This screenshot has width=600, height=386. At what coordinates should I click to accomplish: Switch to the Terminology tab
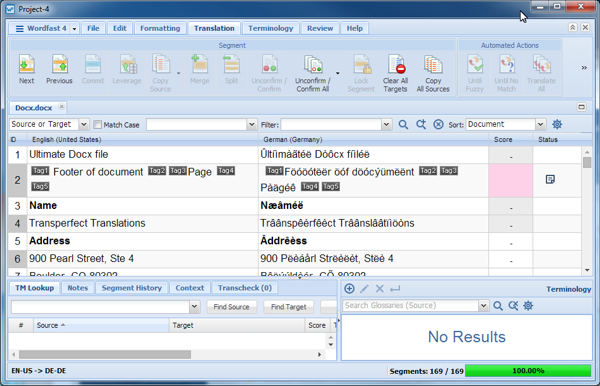pyautogui.click(x=271, y=28)
